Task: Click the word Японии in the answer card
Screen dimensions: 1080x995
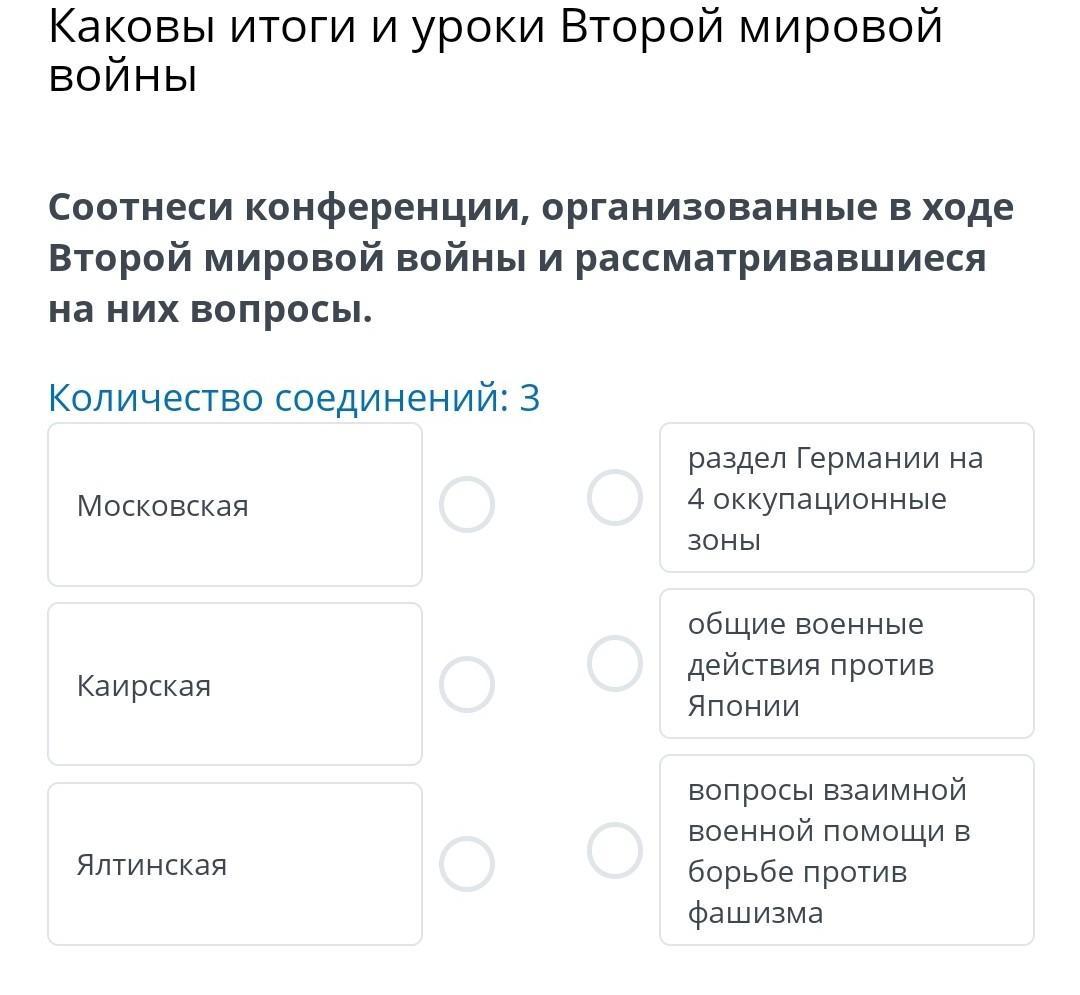Action: point(743,706)
